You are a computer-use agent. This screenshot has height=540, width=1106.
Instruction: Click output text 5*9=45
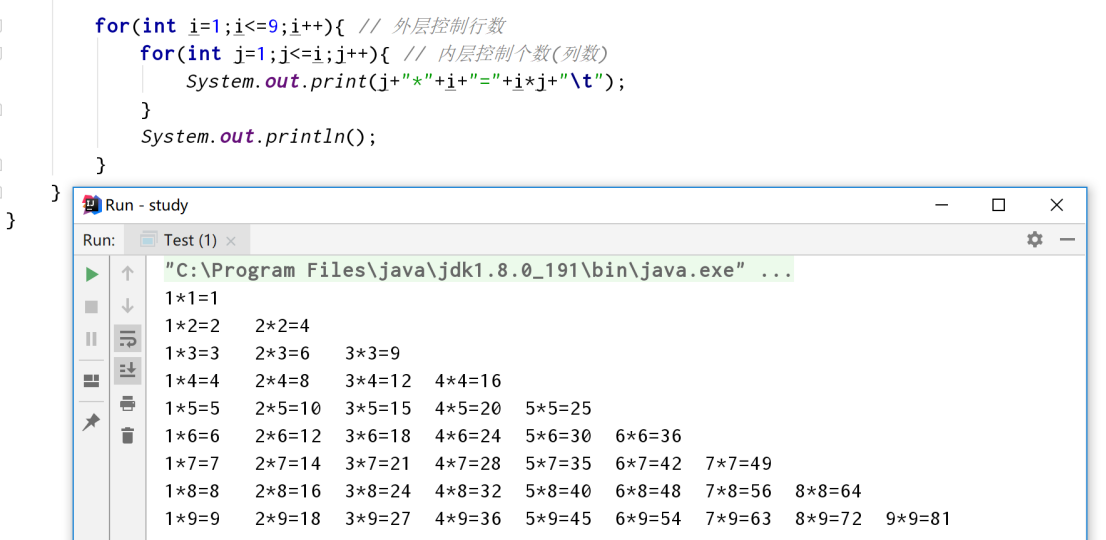[x=559, y=520]
